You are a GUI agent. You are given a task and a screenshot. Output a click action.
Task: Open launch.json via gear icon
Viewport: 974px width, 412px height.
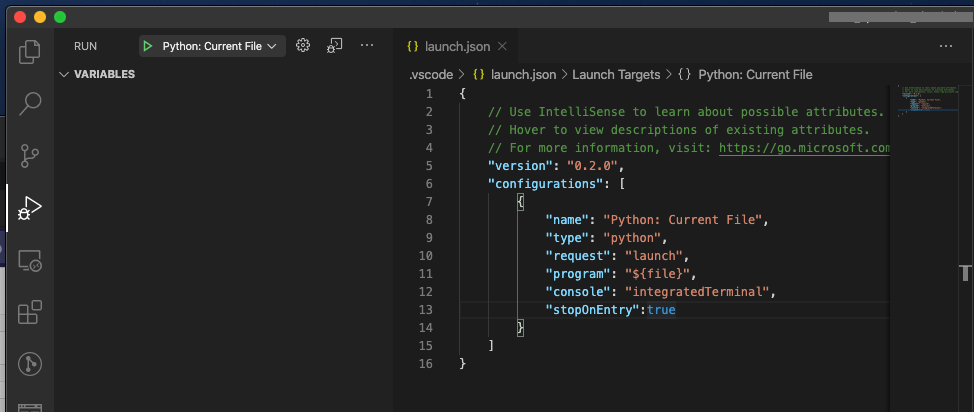tap(303, 45)
